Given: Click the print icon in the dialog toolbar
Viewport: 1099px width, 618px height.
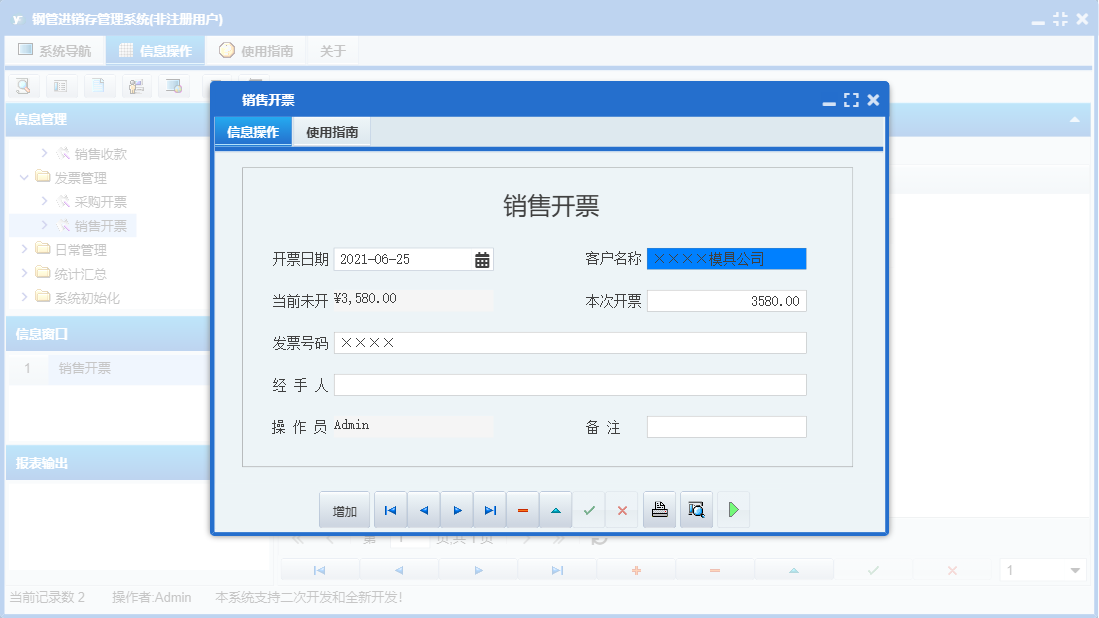Looking at the screenshot, I should click(x=659, y=509).
